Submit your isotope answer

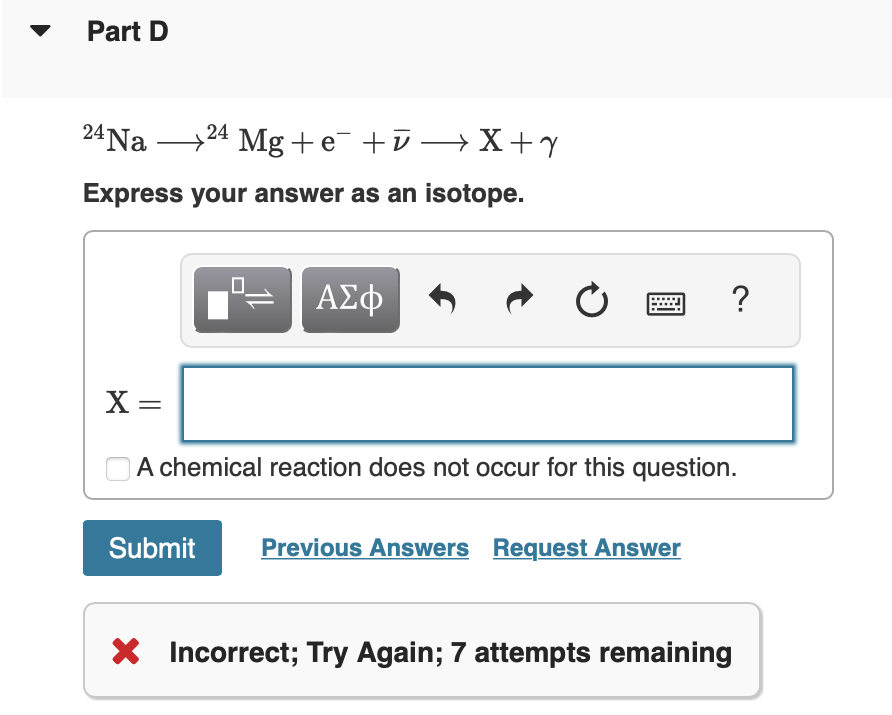152,548
